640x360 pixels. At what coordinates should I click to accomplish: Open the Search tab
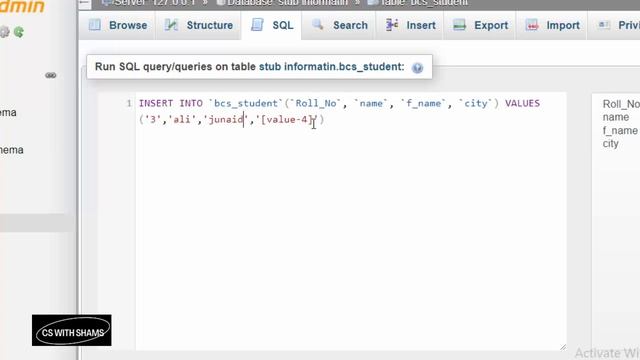tap(340, 25)
